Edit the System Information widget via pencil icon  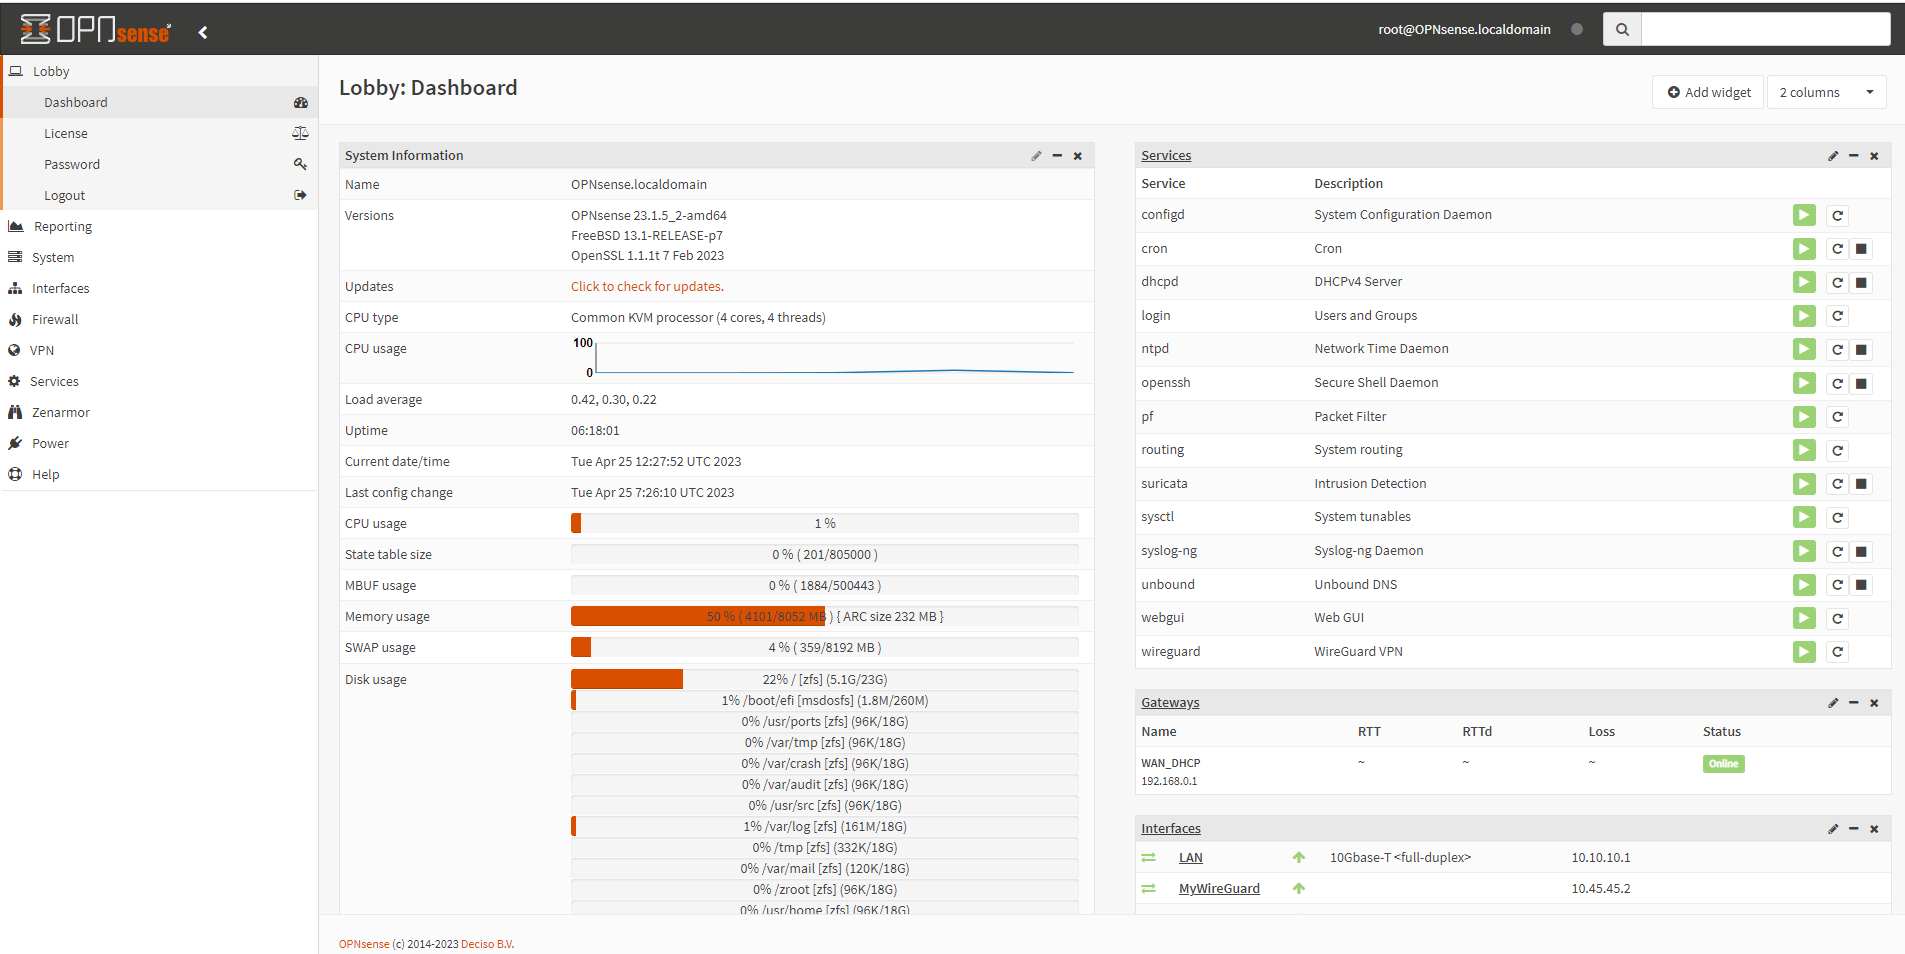[x=1036, y=156]
